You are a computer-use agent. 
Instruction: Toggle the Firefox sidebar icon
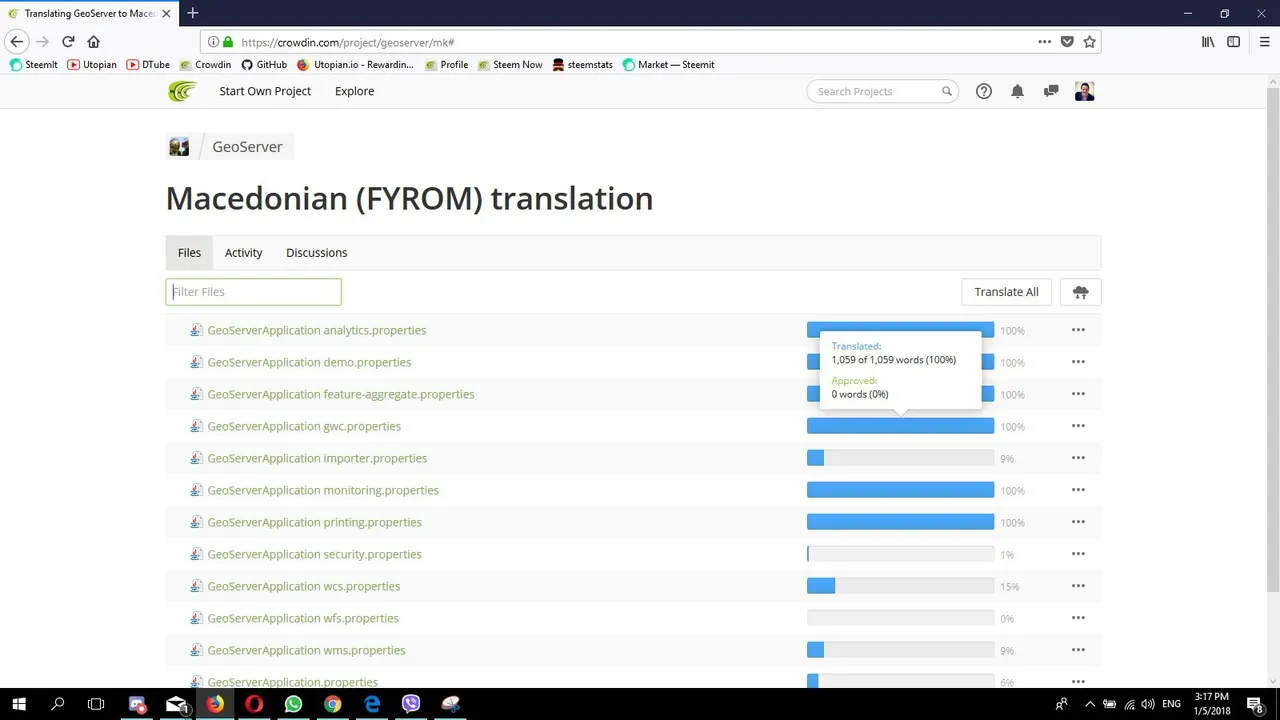click(x=1234, y=42)
